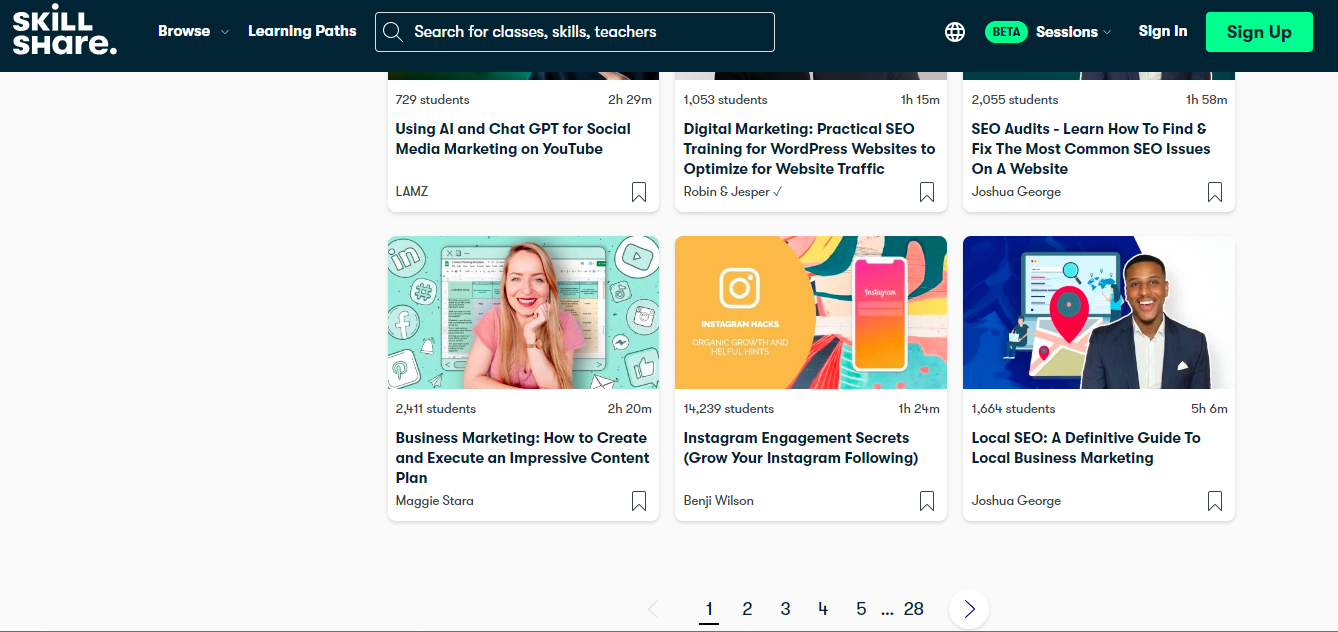
Task: Go to page 4
Action: (x=823, y=609)
